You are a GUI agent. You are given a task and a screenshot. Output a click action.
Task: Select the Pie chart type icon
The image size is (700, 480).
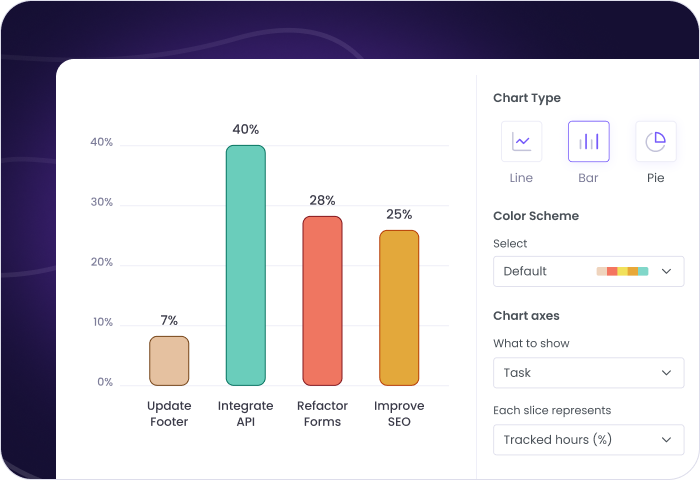click(655, 141)
